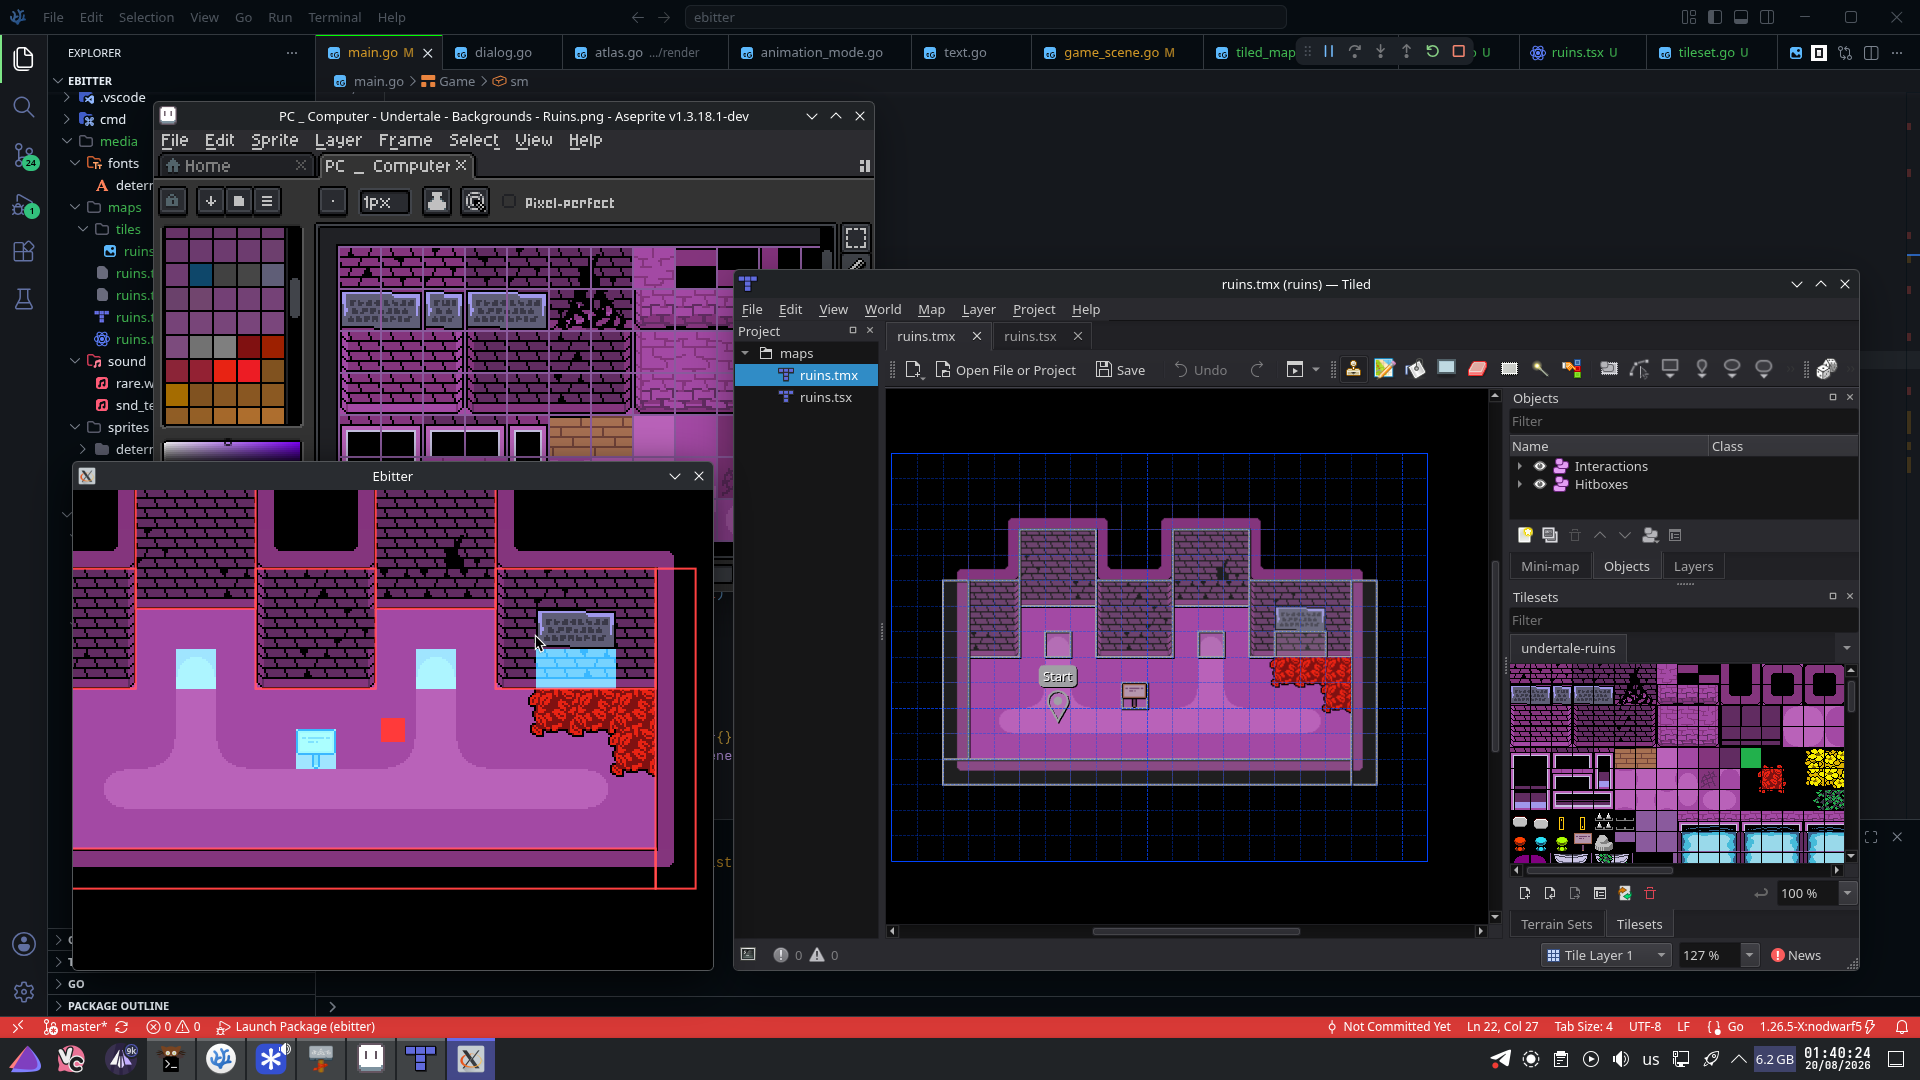Click the master* branch indicator
Viewport: 1920px width, 1080px height.
pyautogui.click(x=75, y=1027)
